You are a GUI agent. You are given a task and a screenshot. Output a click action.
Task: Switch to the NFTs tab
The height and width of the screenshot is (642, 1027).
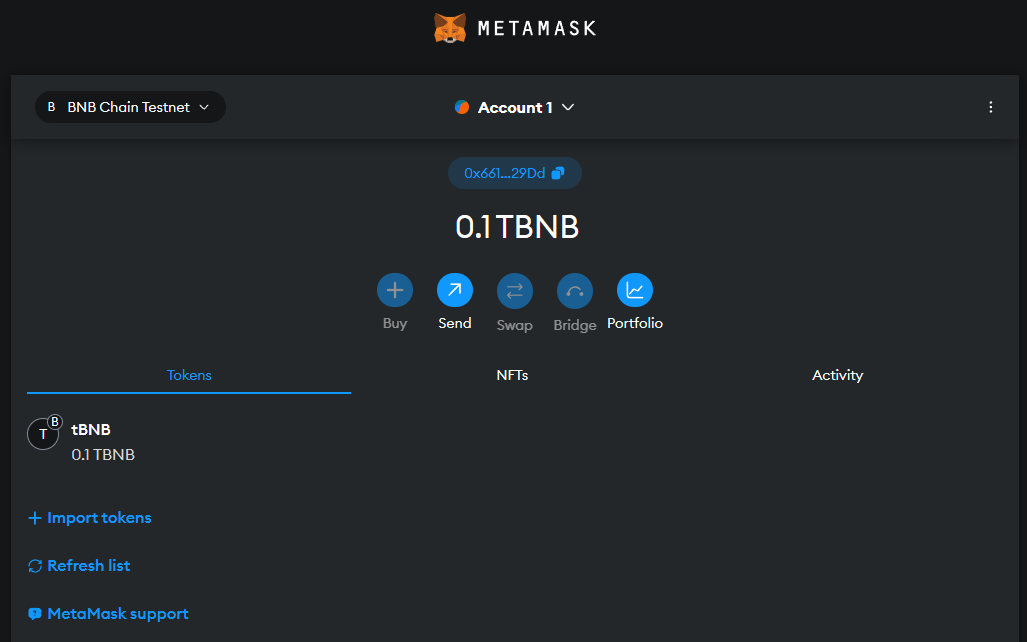[512, 375]
